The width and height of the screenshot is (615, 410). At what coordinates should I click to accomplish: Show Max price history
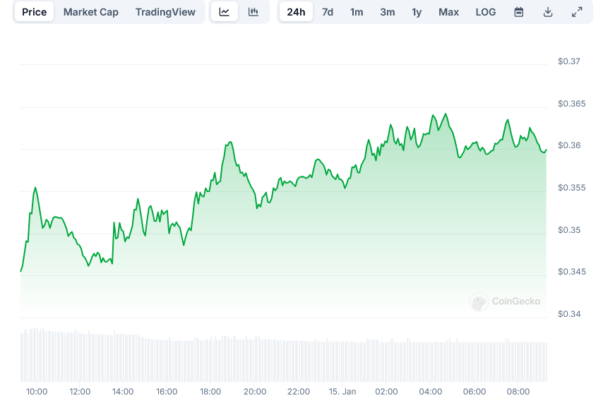(x=449, y=12)
